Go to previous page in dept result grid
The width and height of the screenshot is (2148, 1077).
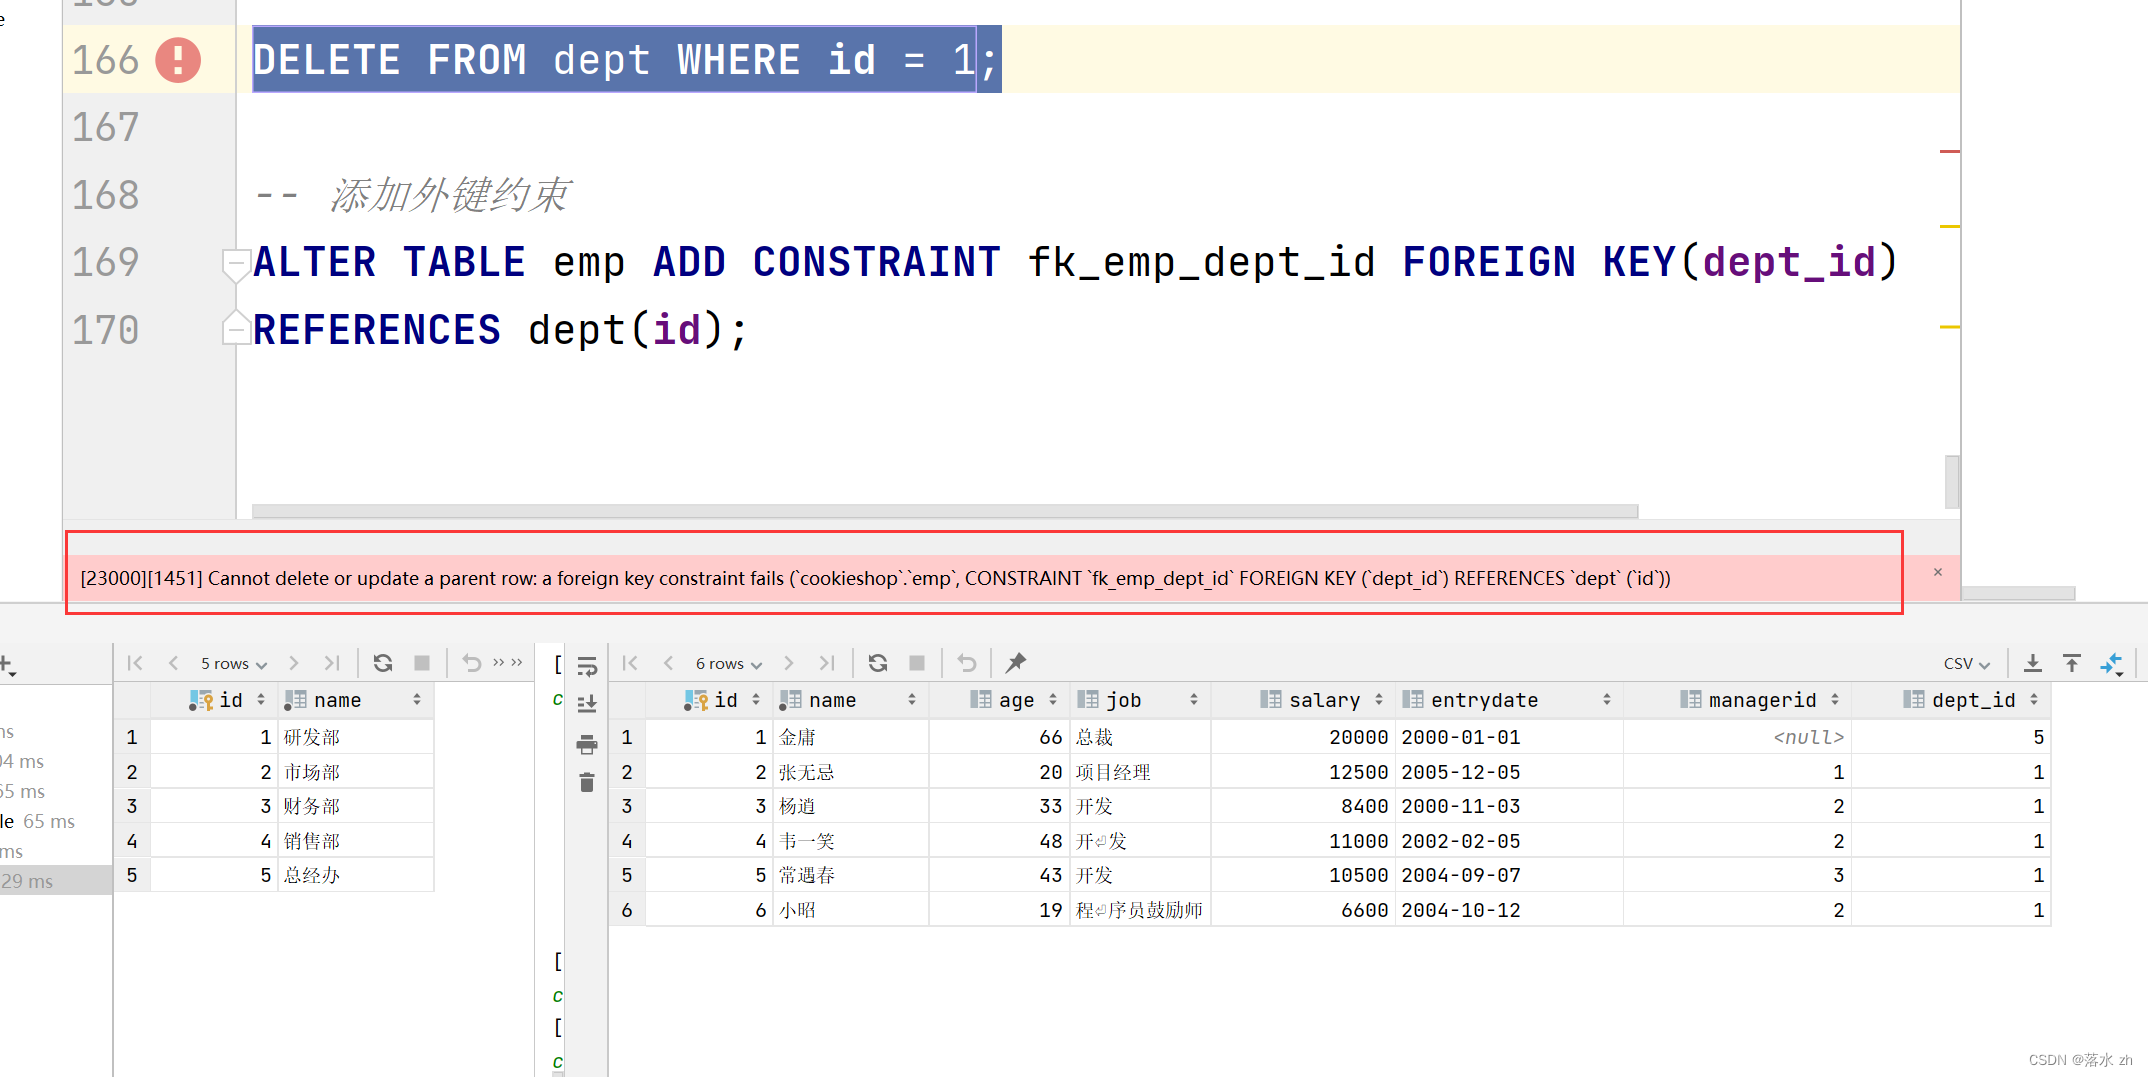(174, 663)
